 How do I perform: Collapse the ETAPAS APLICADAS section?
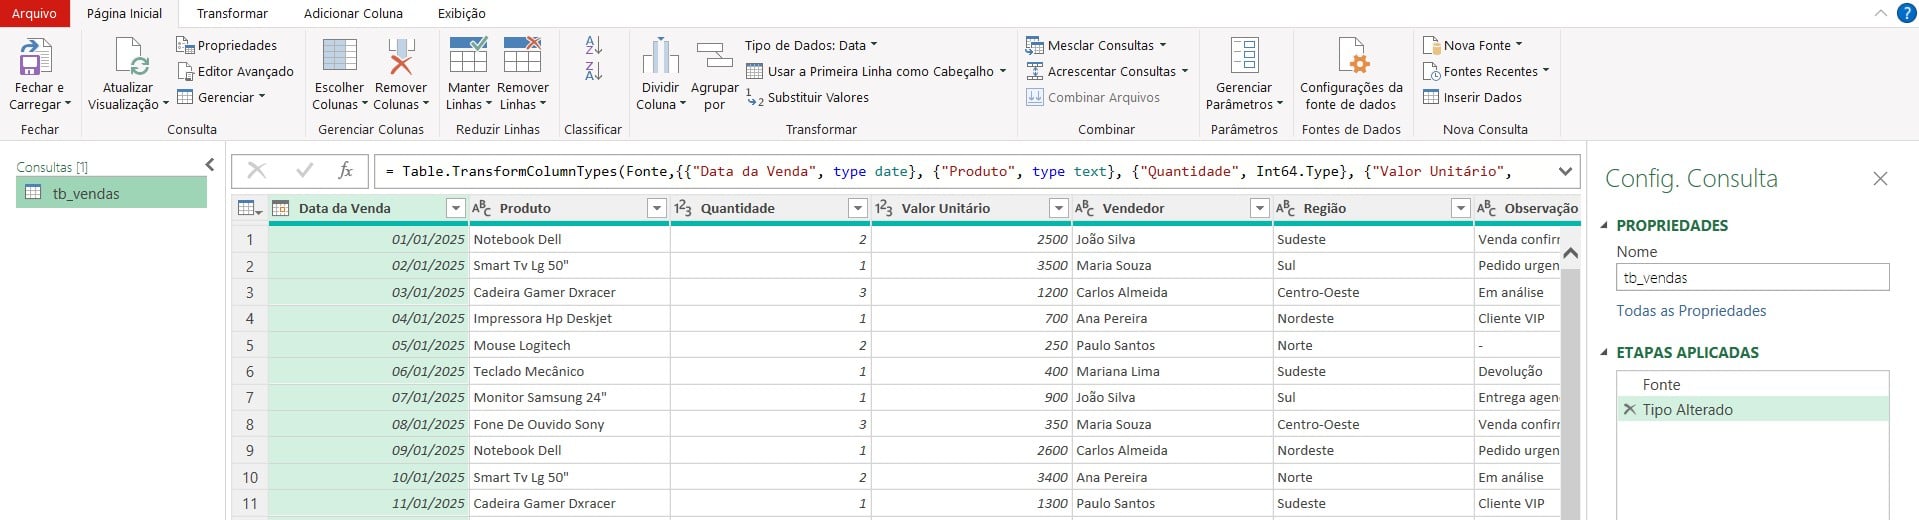pos(1605,352)
